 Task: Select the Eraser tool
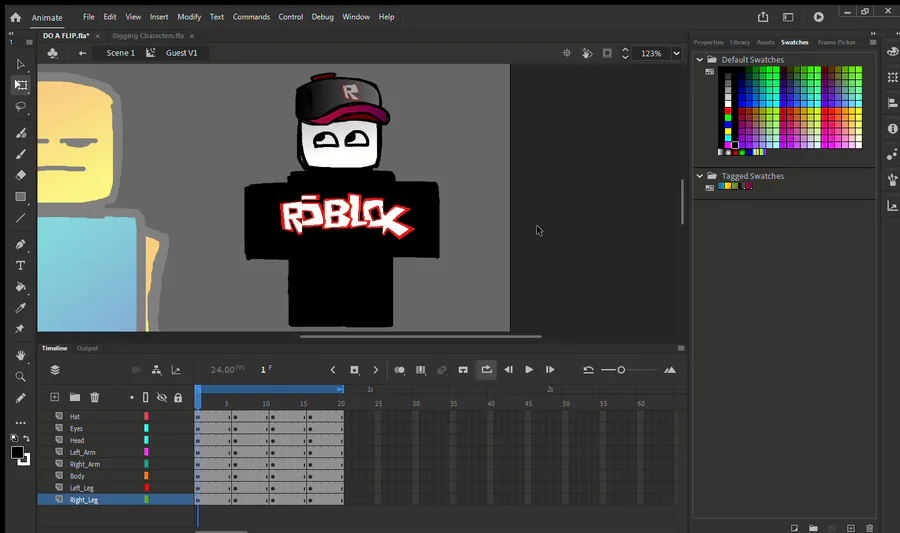21,175
